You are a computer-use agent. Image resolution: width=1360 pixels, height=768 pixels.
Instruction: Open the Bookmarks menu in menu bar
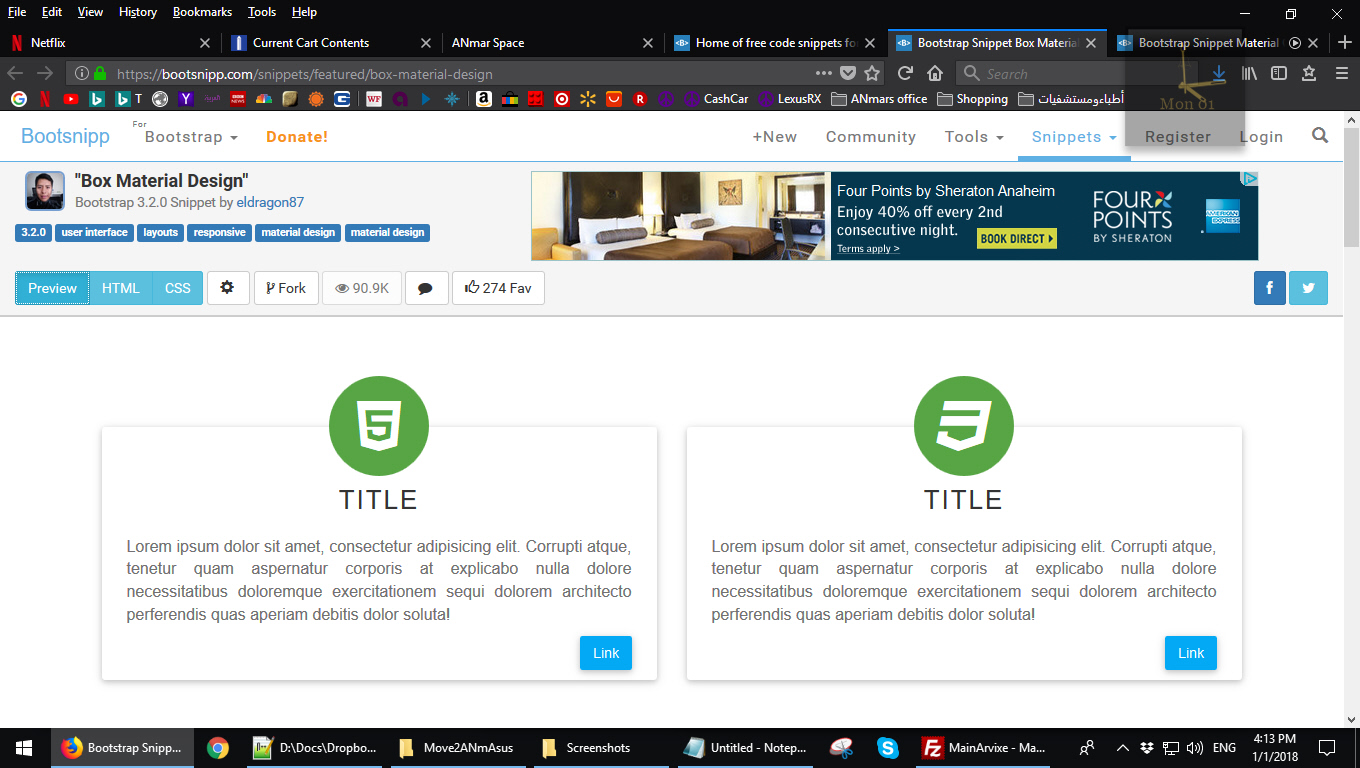coord(202,12)
